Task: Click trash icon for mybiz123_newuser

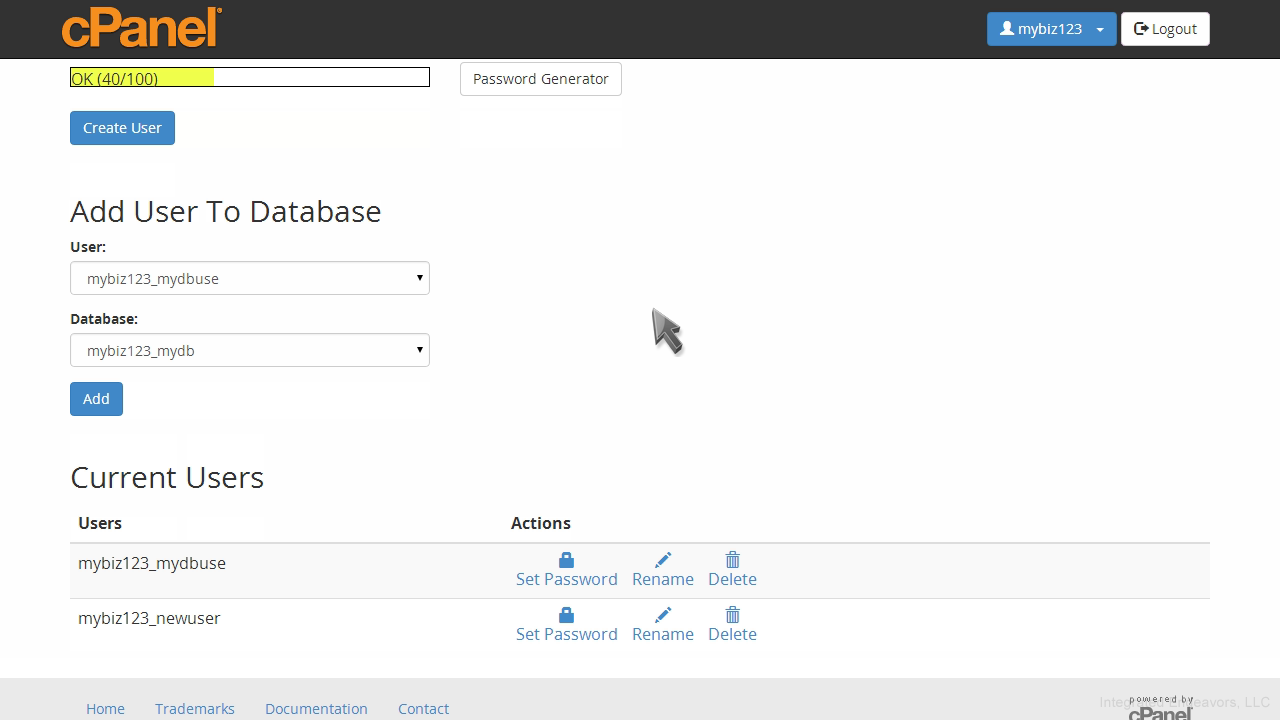Action: pos(732,615)
